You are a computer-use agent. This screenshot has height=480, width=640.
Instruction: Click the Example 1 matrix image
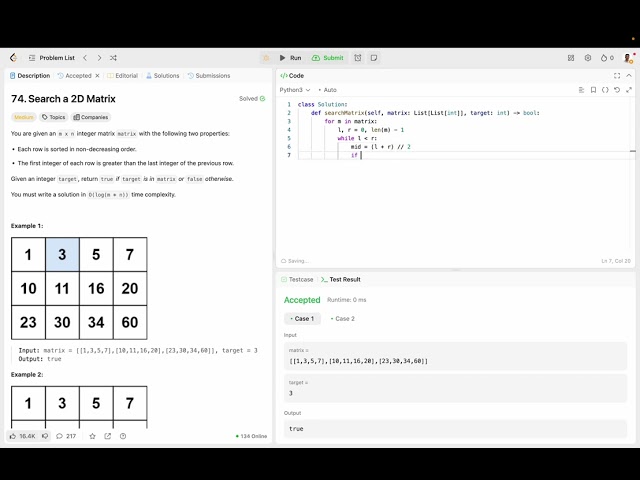79,288
